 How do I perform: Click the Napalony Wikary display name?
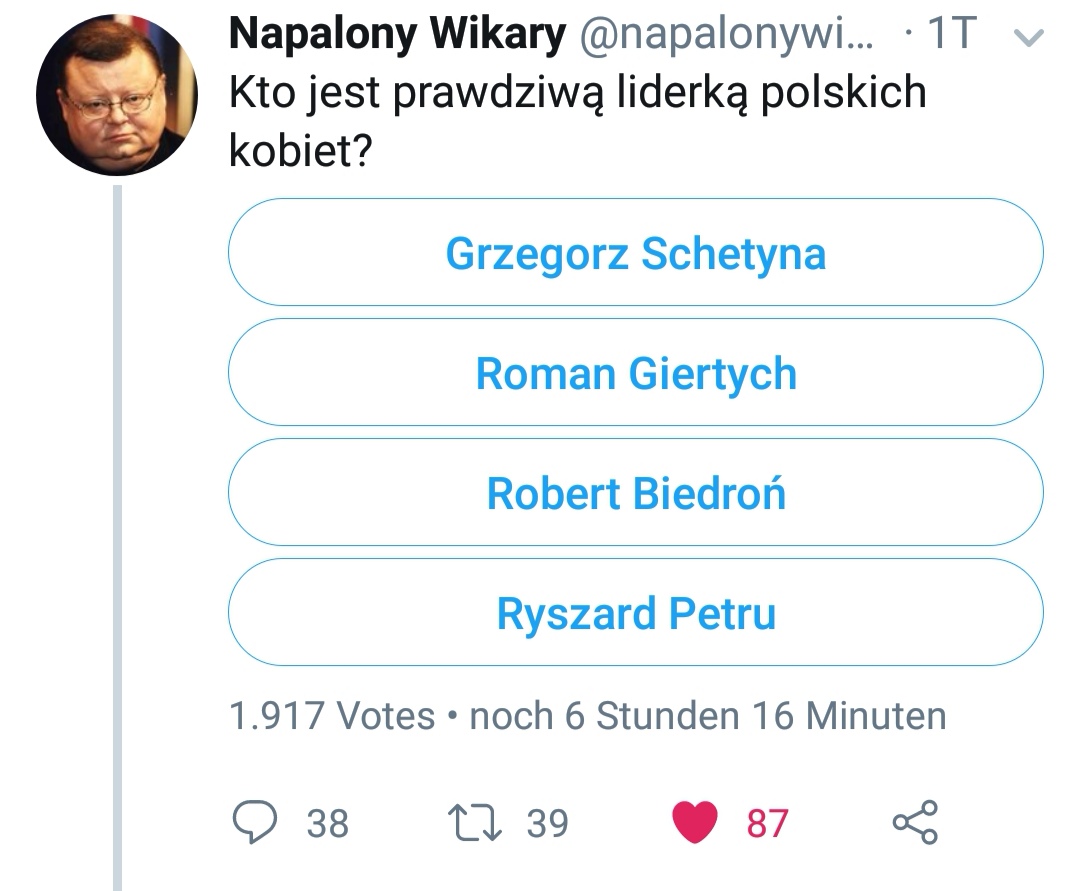click(397, 35)
